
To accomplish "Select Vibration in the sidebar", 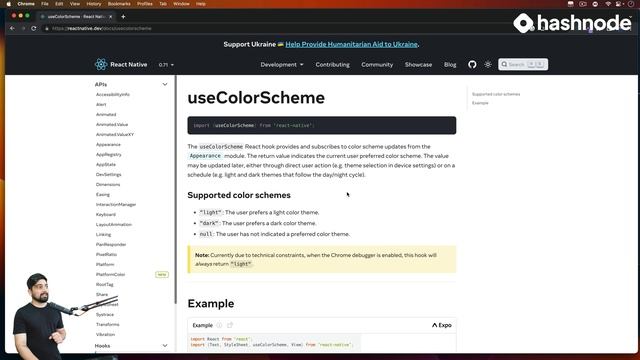I will point(105,335).
